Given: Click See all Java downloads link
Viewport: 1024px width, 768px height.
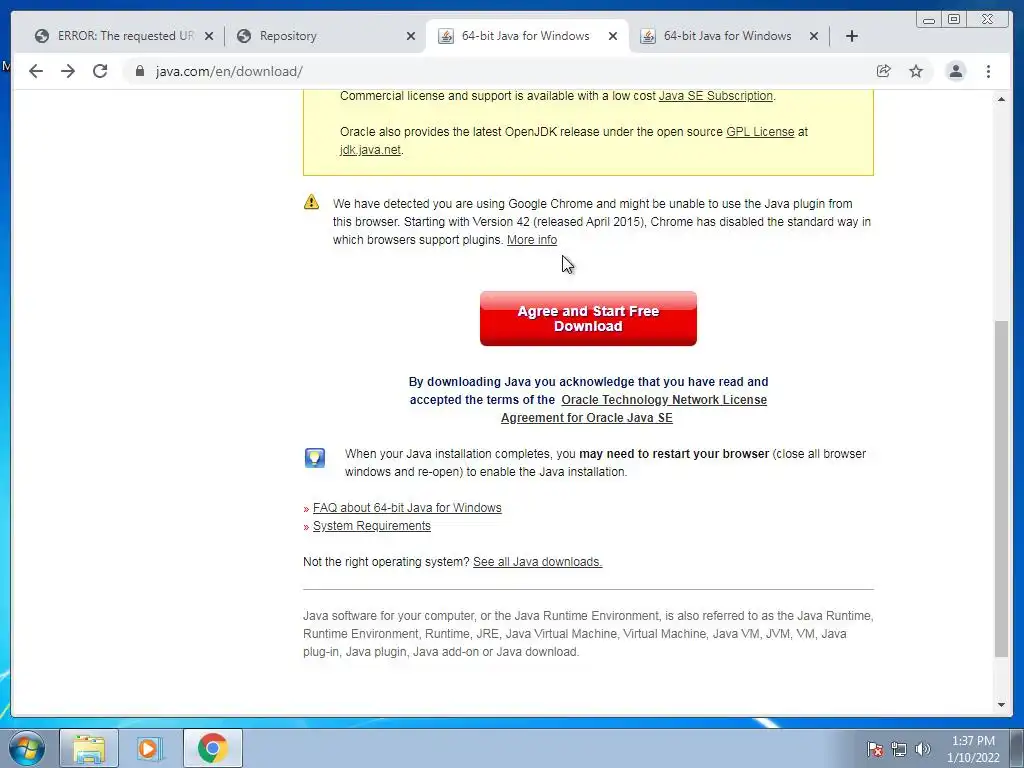Looking at the screenshot, I should tap(537, 562).
